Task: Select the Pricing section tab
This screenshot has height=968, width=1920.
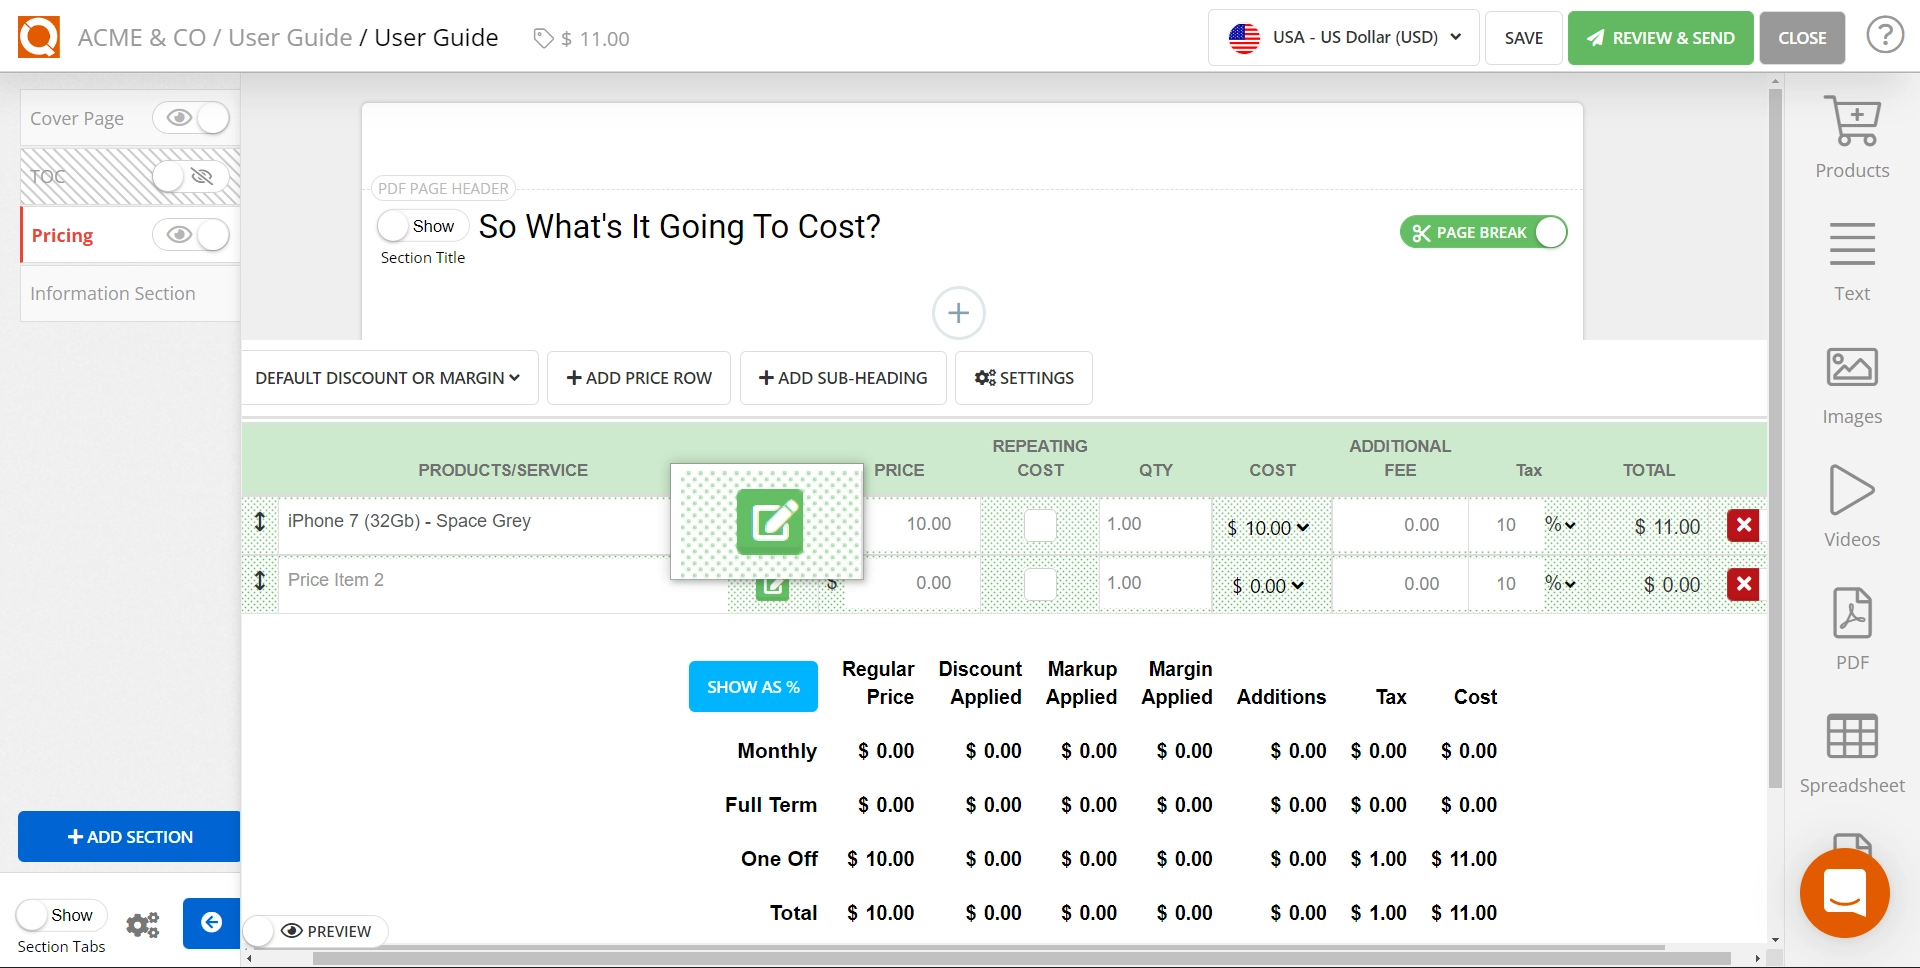Action: 62,235
